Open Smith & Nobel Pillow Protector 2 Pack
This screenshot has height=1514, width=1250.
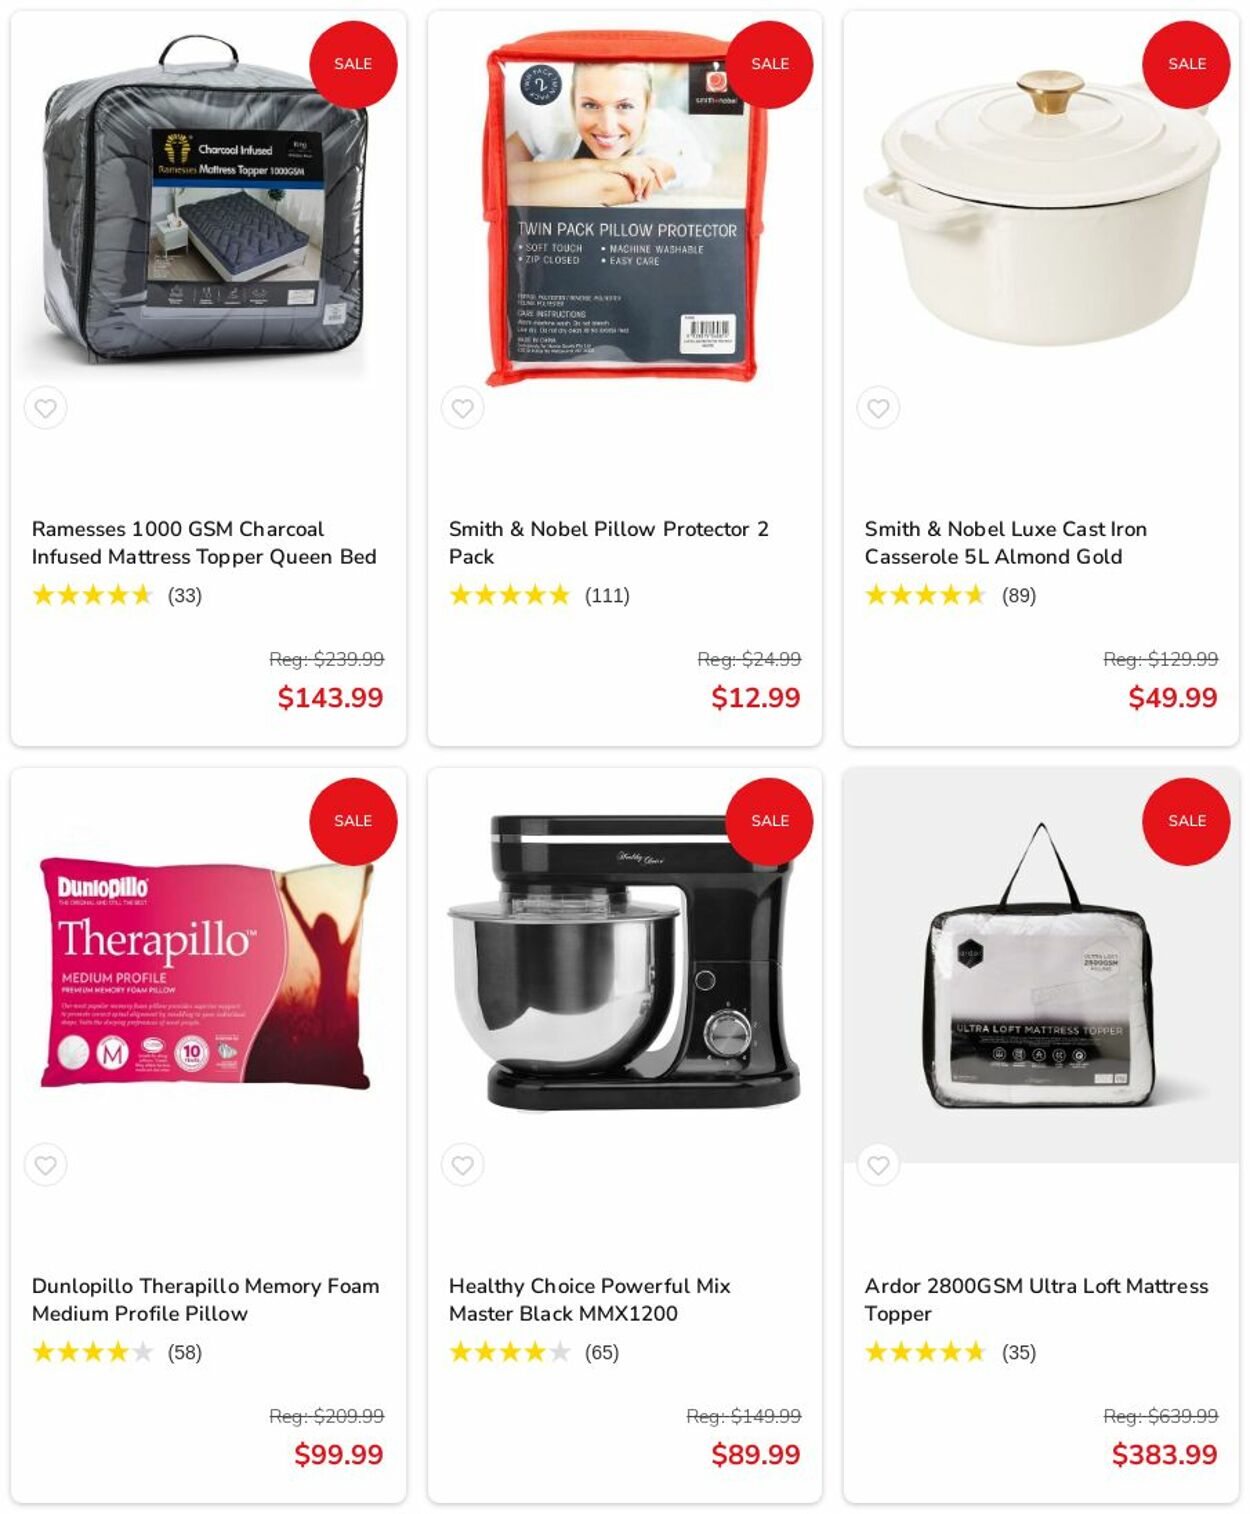pyautogui.click(x=609, y=543)
